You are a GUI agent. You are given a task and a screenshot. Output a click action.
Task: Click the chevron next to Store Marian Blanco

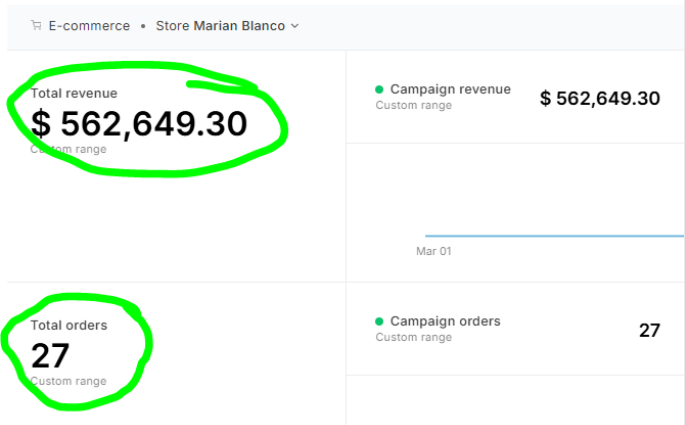[295, 26]
